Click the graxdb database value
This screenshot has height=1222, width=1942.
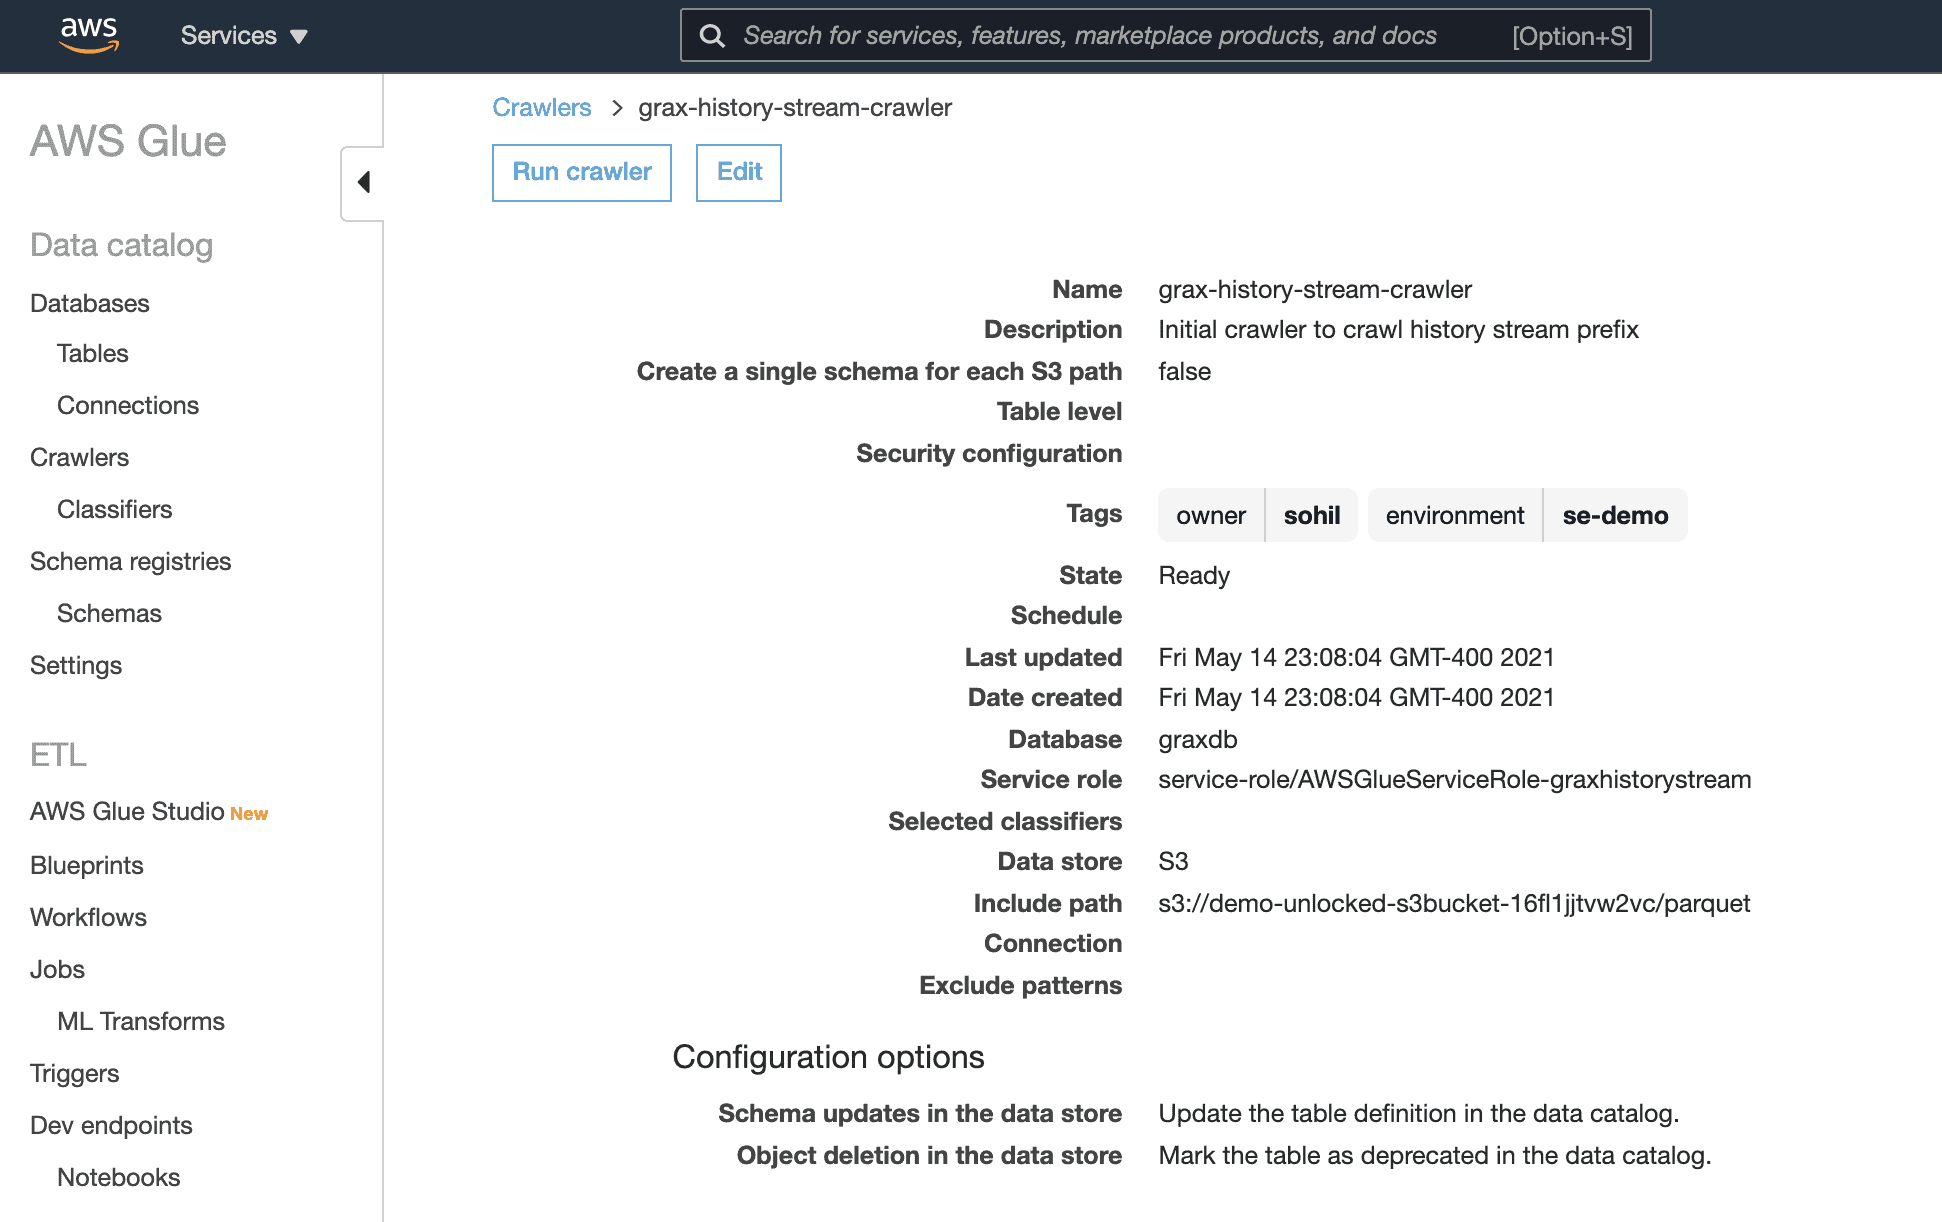[1198, 739]
